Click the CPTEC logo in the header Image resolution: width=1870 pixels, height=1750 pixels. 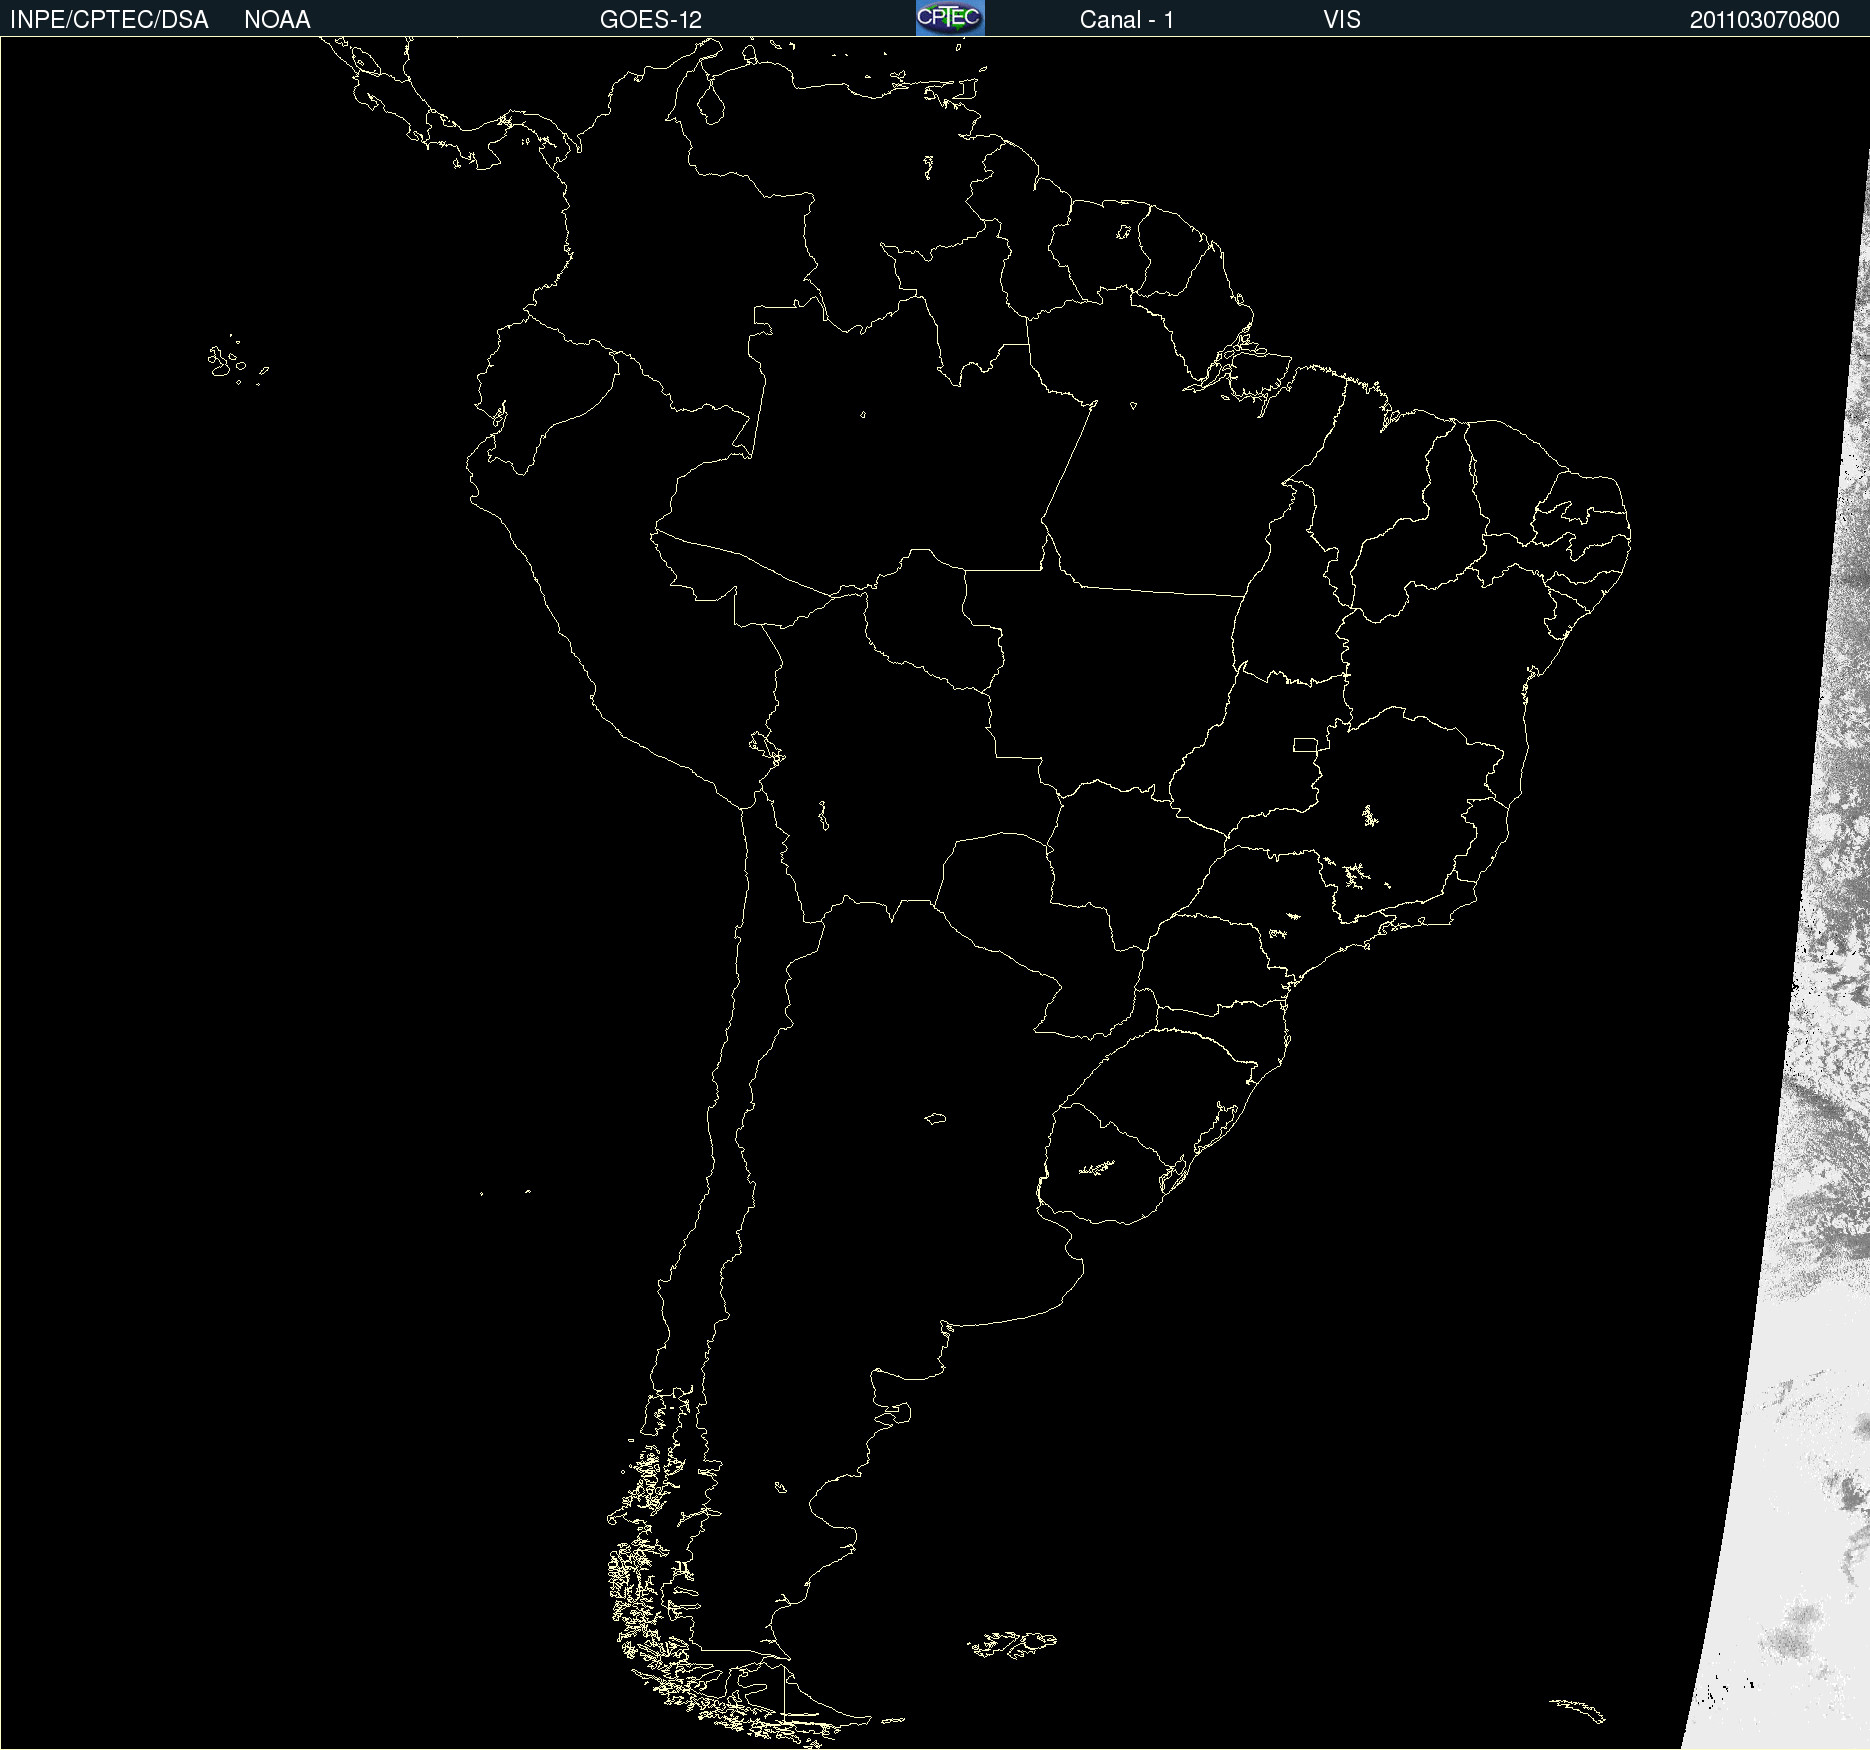click(x=950, y=18)
